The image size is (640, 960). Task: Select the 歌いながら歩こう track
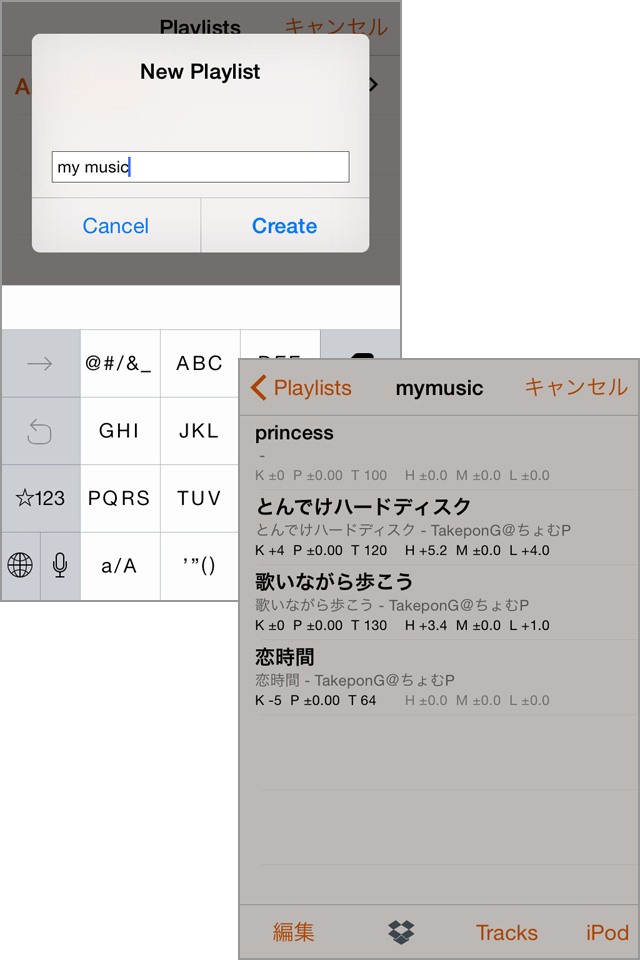[438, 602]
